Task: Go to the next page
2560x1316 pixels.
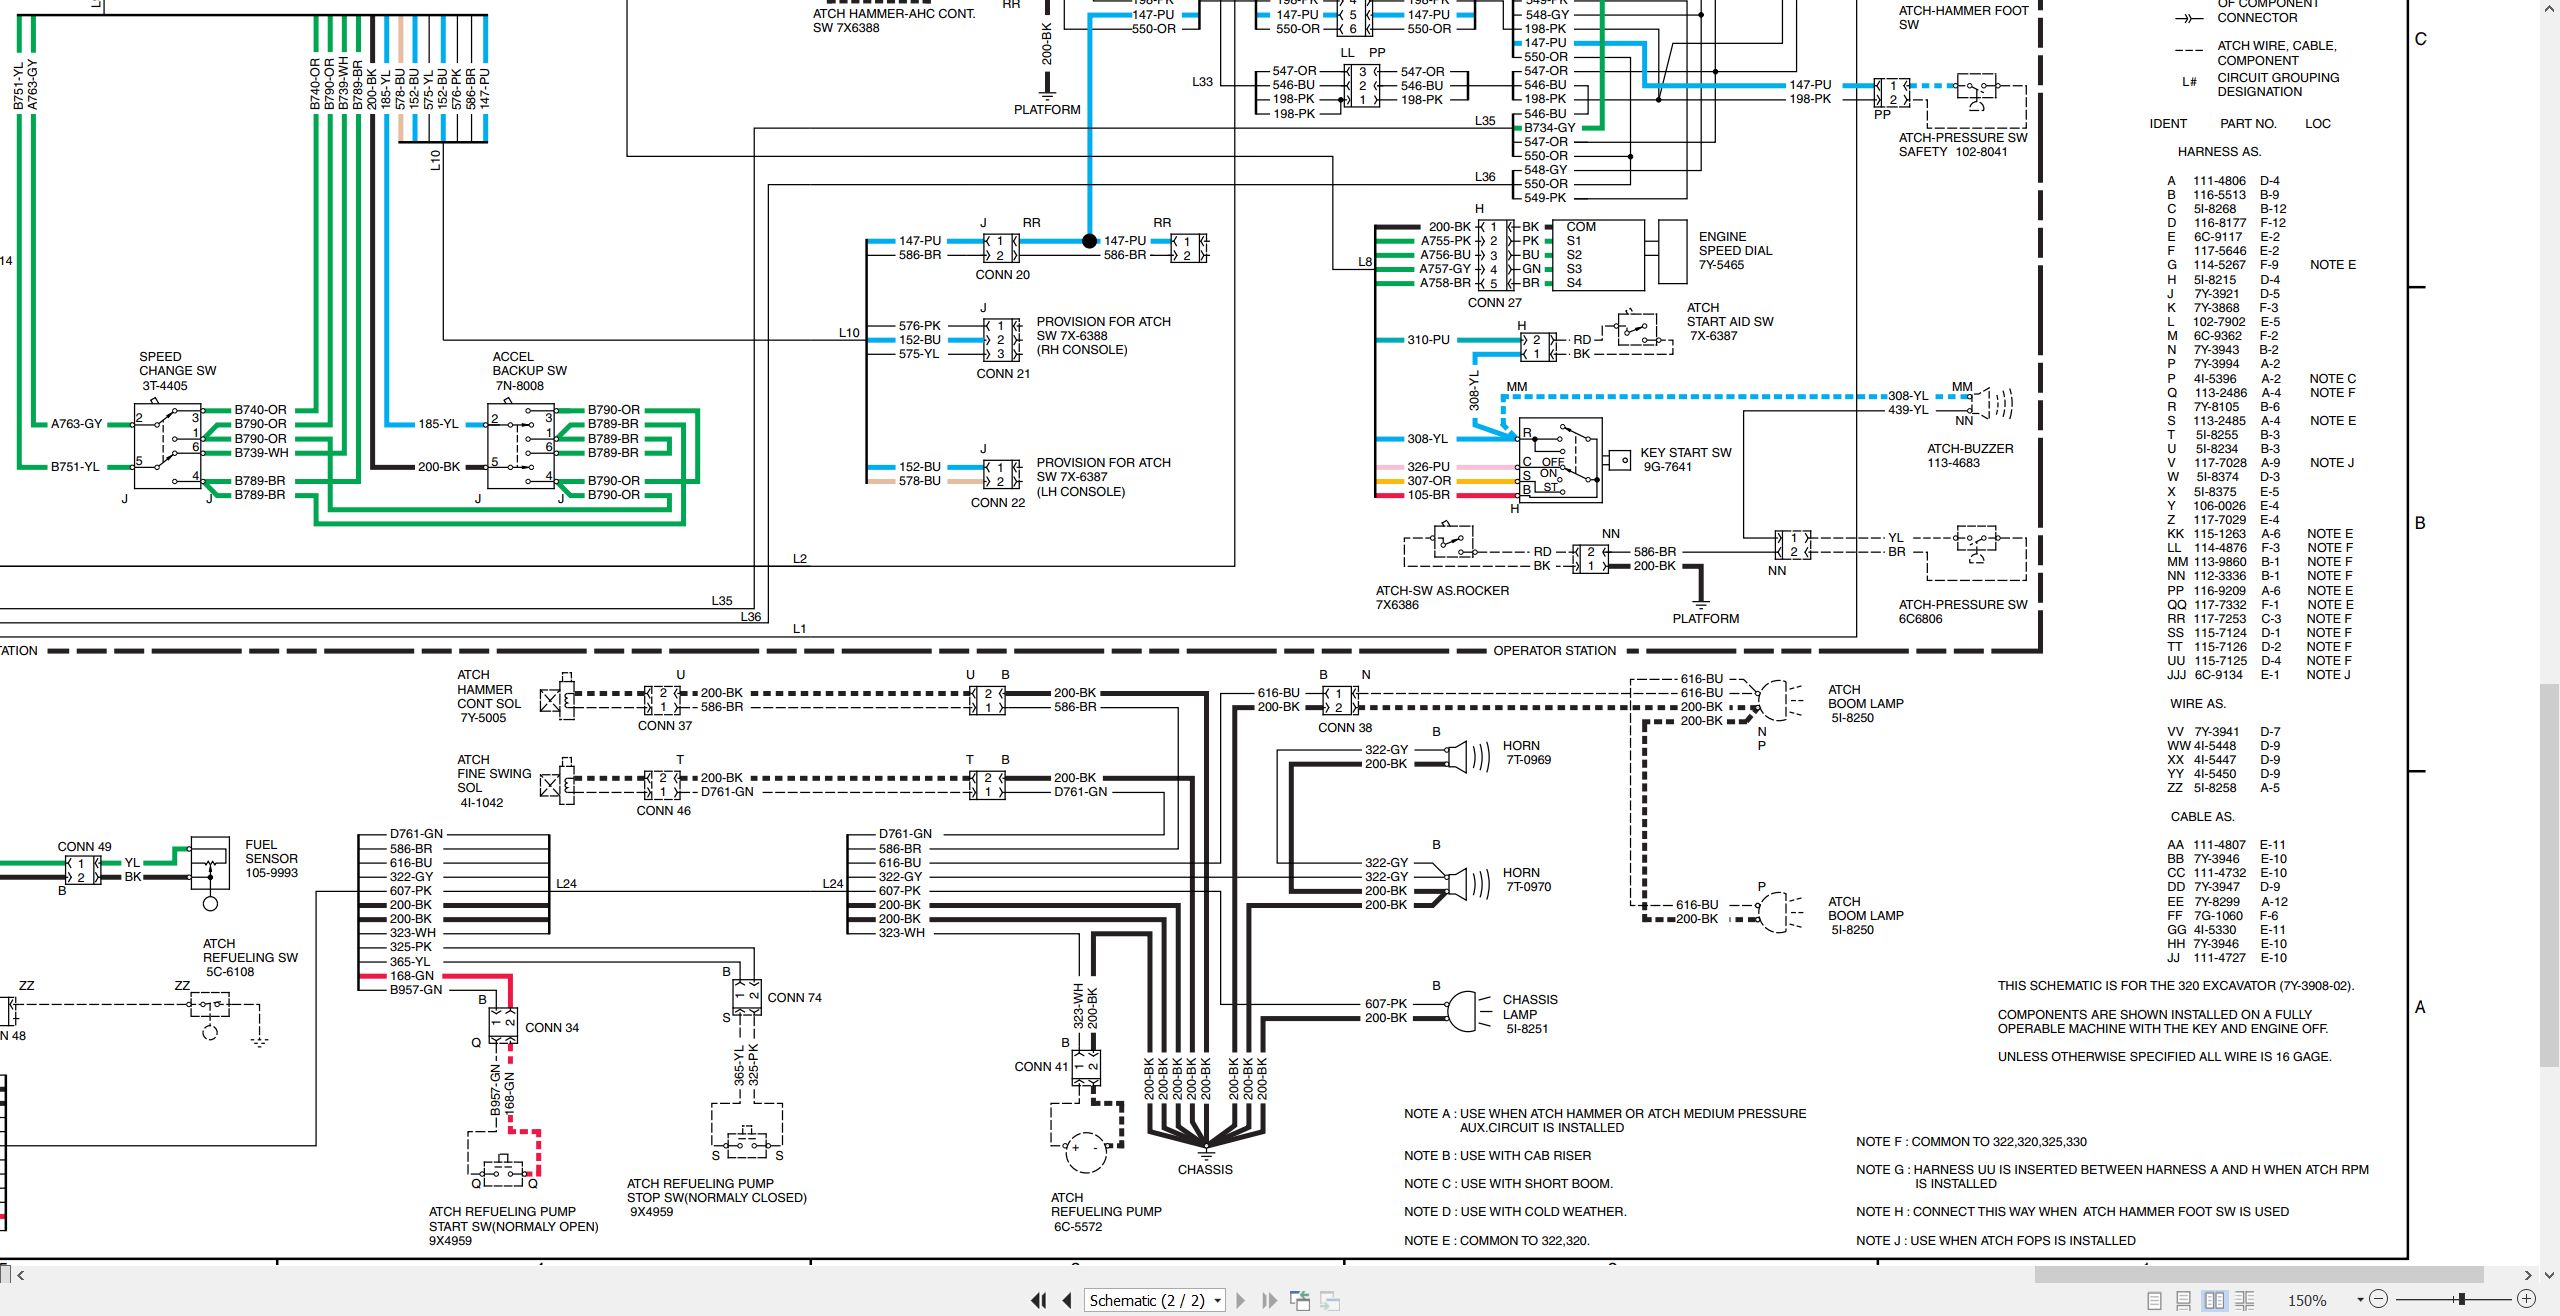Action: click(1241, 1300)
